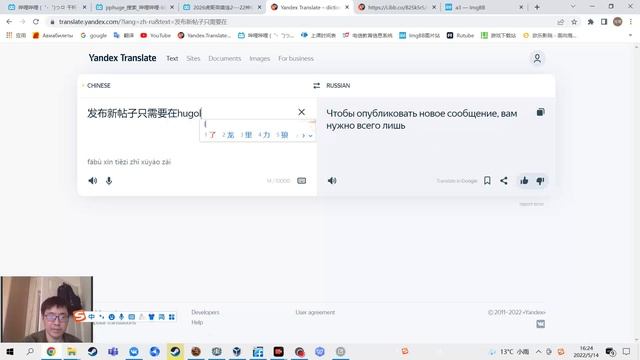This screenshot has width=640, height=360.
Task: Click the address bar URL
Action: point(142,22)
